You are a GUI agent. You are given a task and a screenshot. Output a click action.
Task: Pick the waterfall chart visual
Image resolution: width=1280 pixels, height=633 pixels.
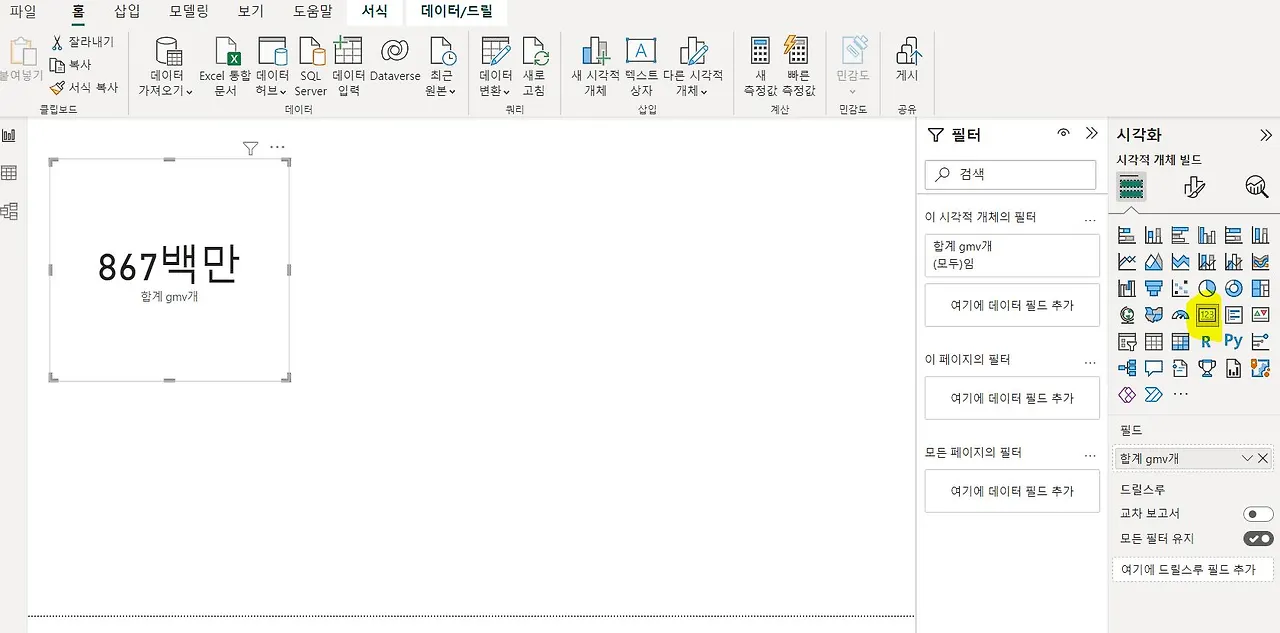coord(1127,288)
